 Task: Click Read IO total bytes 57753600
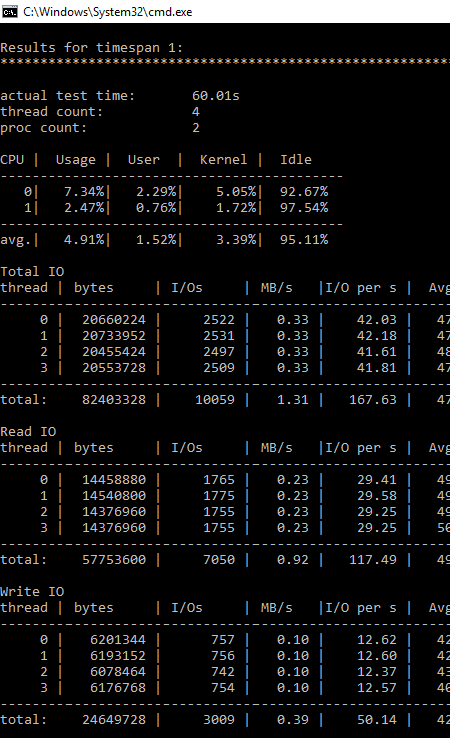click(x=114, y=560)
